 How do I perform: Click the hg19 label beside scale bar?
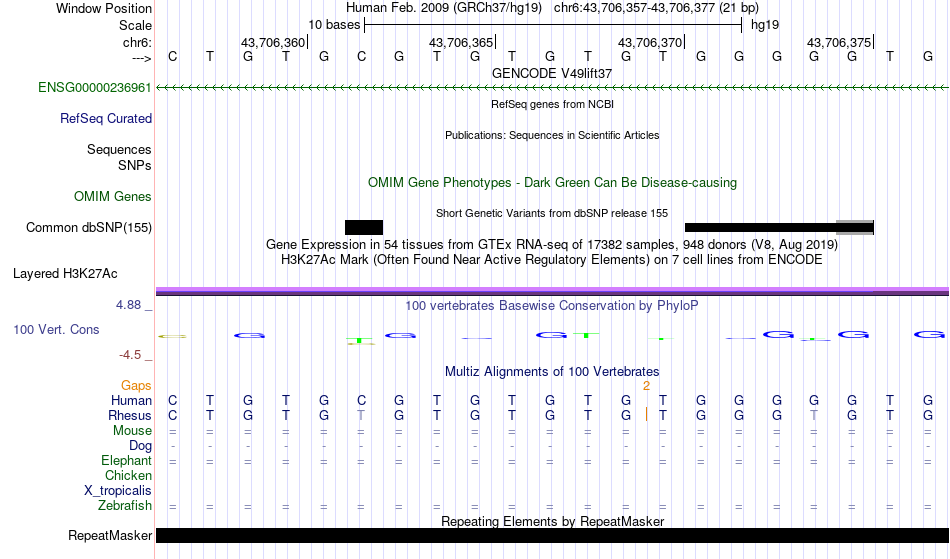click(765, 25)
